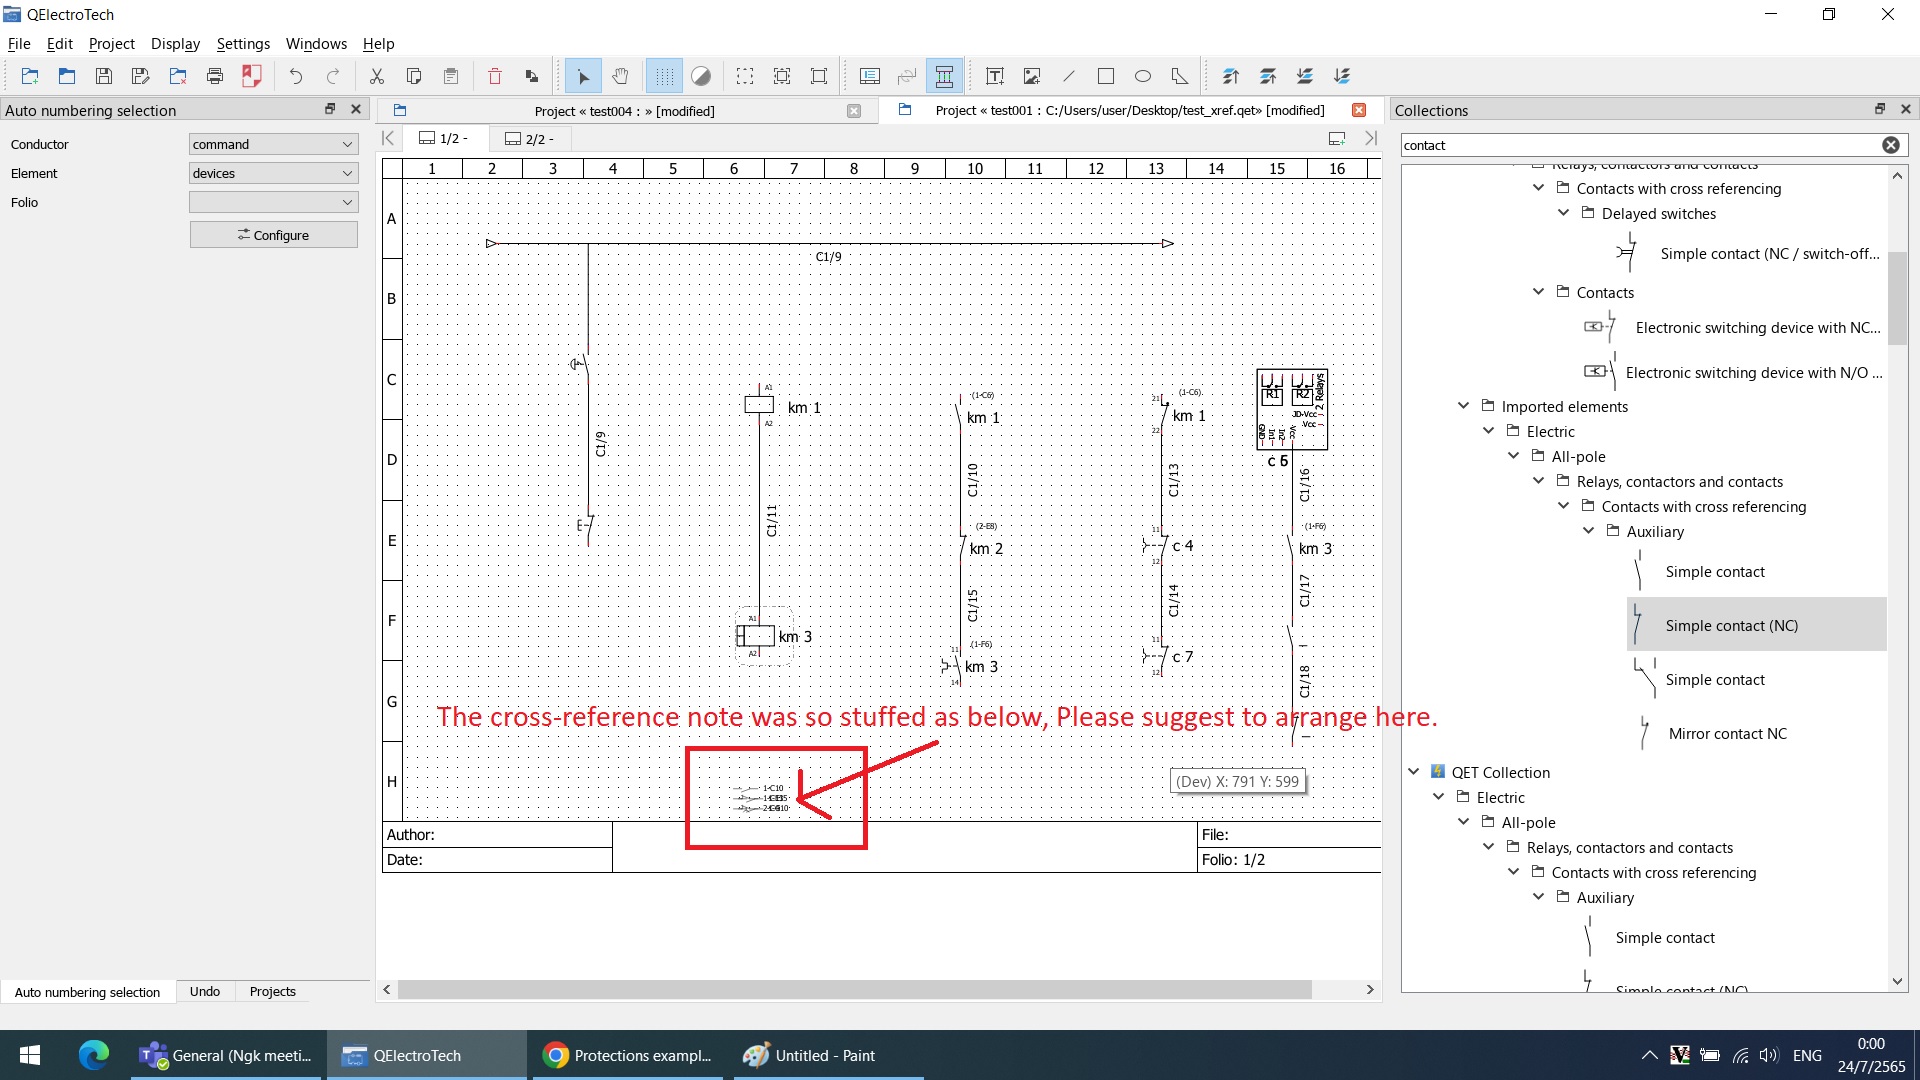Toggle the terminal strip toolbar button
Screen dimensions: 1920x1080
point(943,76)
